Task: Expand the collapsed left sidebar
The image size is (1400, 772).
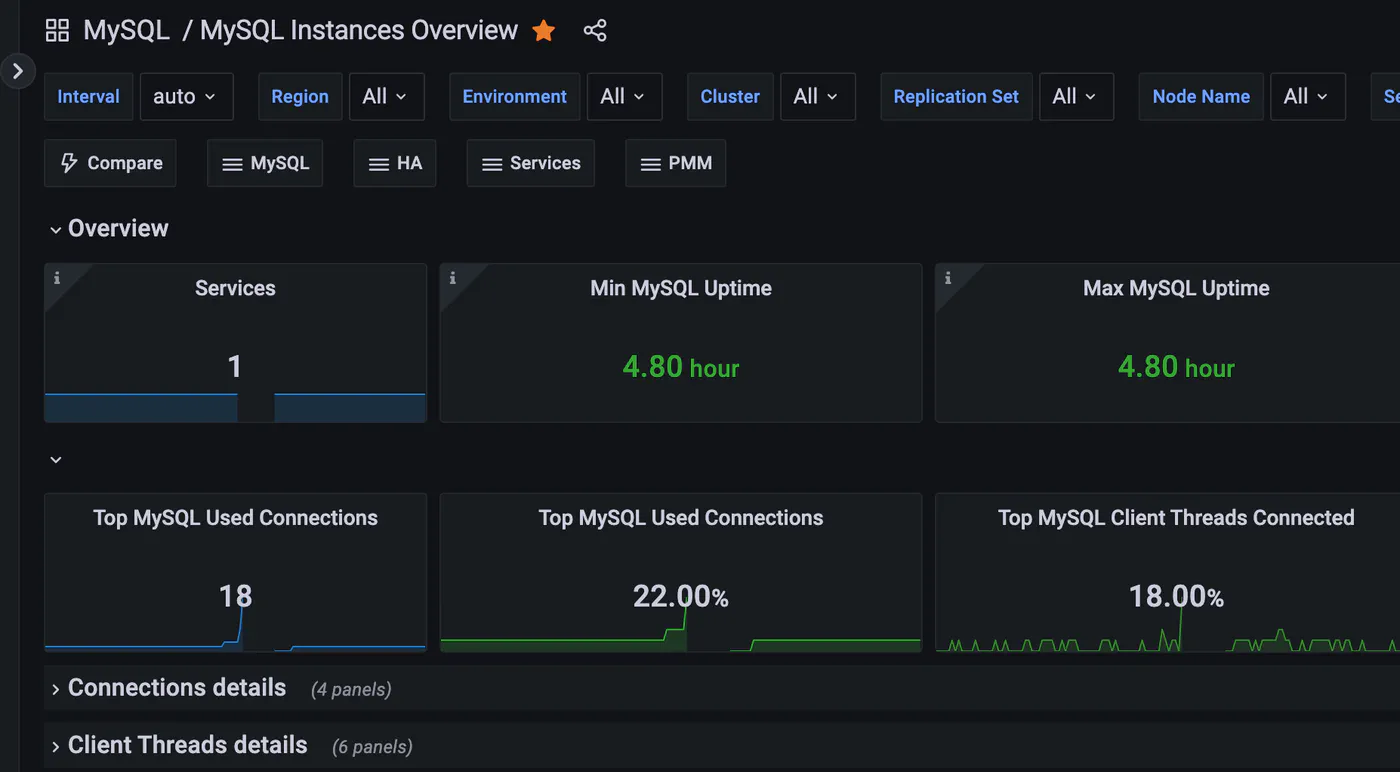Action: click(x=18, y=71)
